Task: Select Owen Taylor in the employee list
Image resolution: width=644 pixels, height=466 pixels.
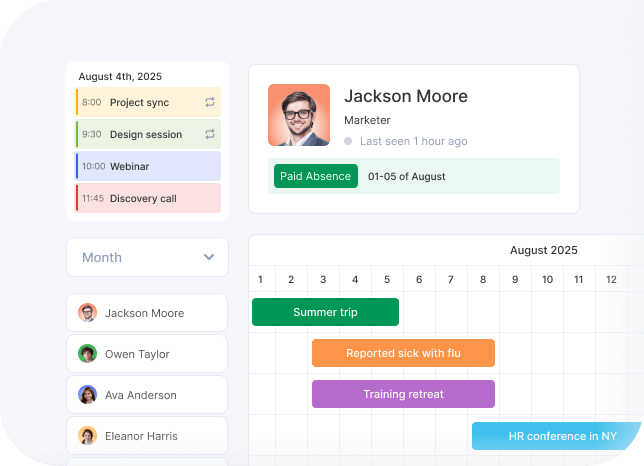Action: tap(147, 354)
